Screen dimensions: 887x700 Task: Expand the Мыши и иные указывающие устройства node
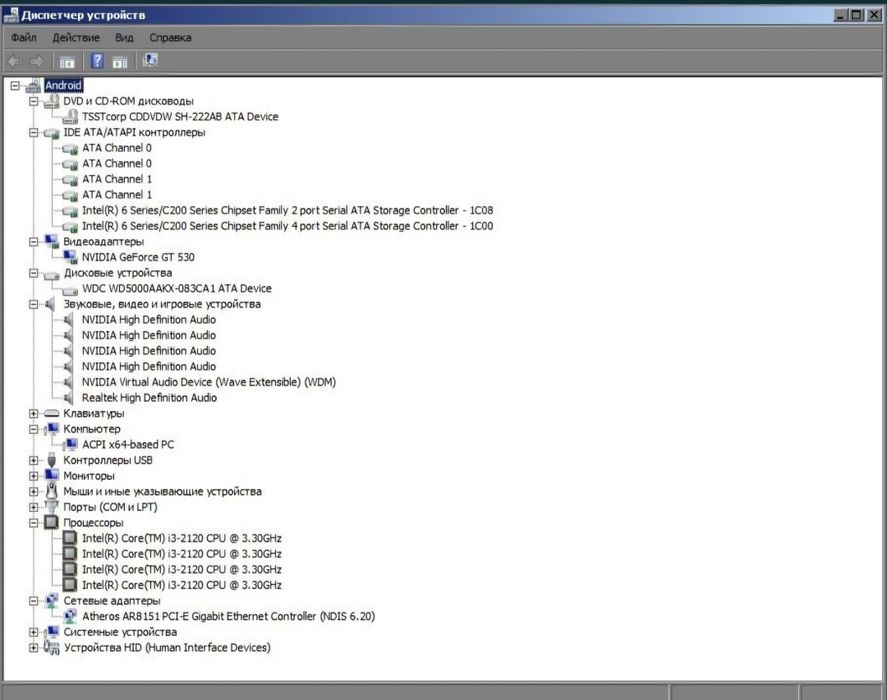(x=33, y=492)
